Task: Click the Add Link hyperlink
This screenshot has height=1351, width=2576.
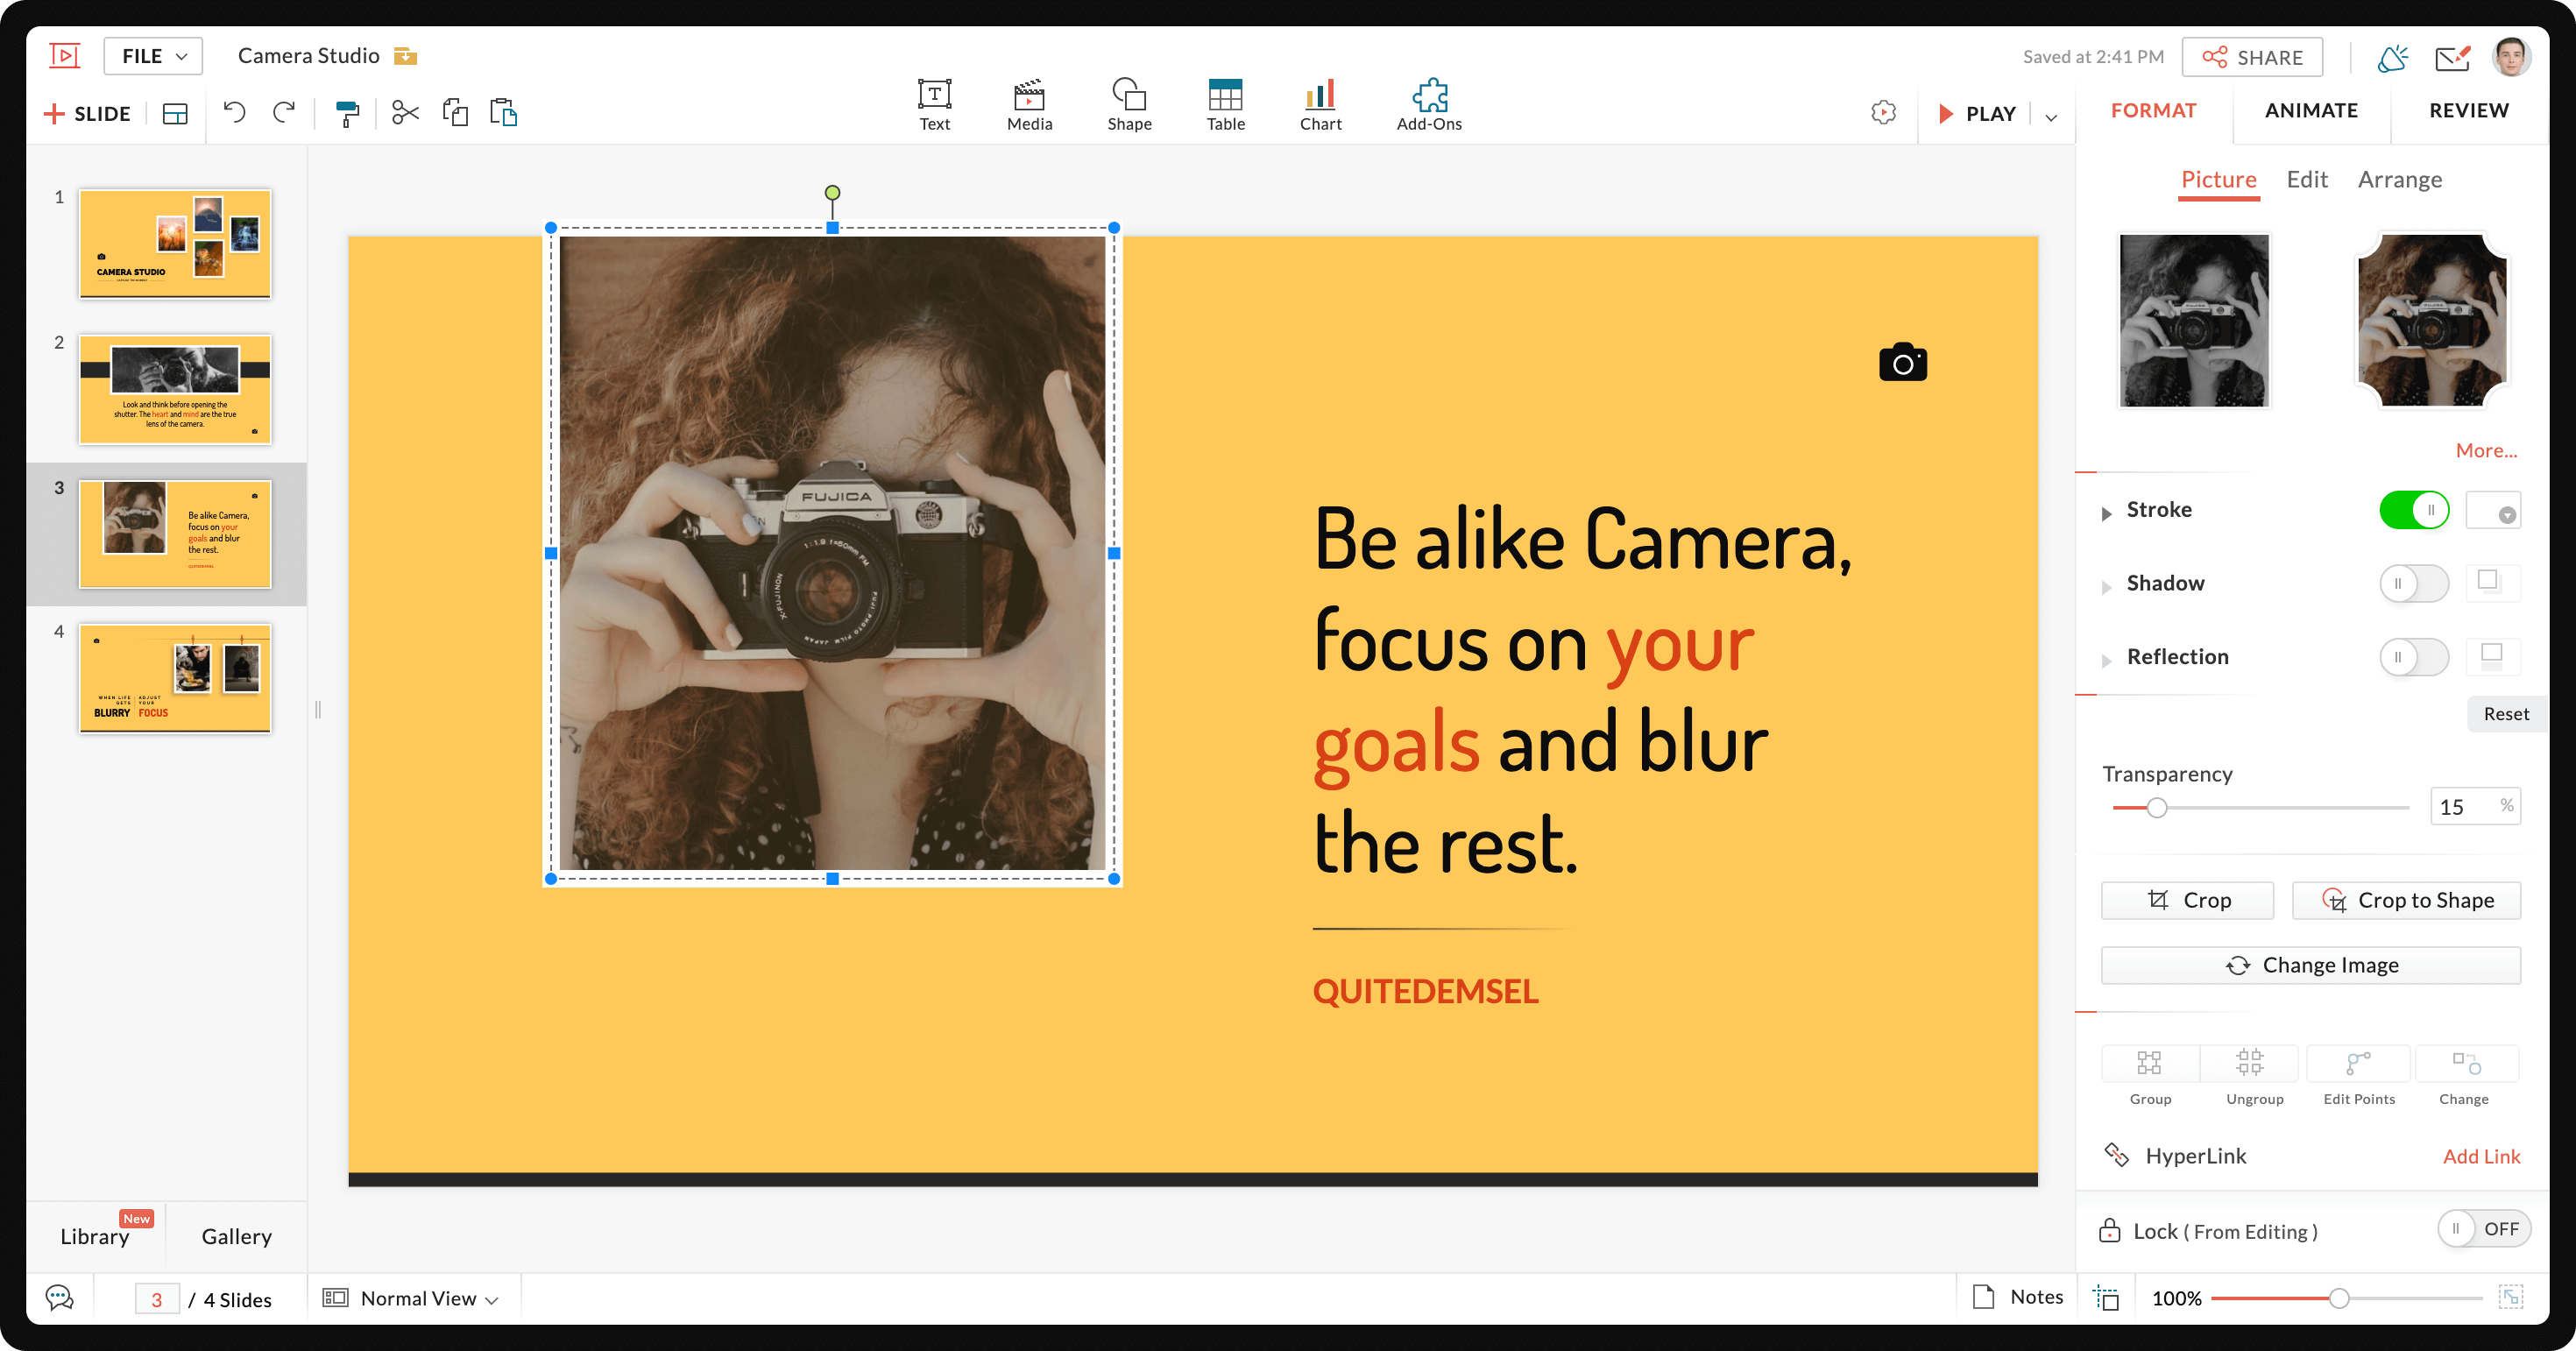Action: [x=2480, y=1156]
